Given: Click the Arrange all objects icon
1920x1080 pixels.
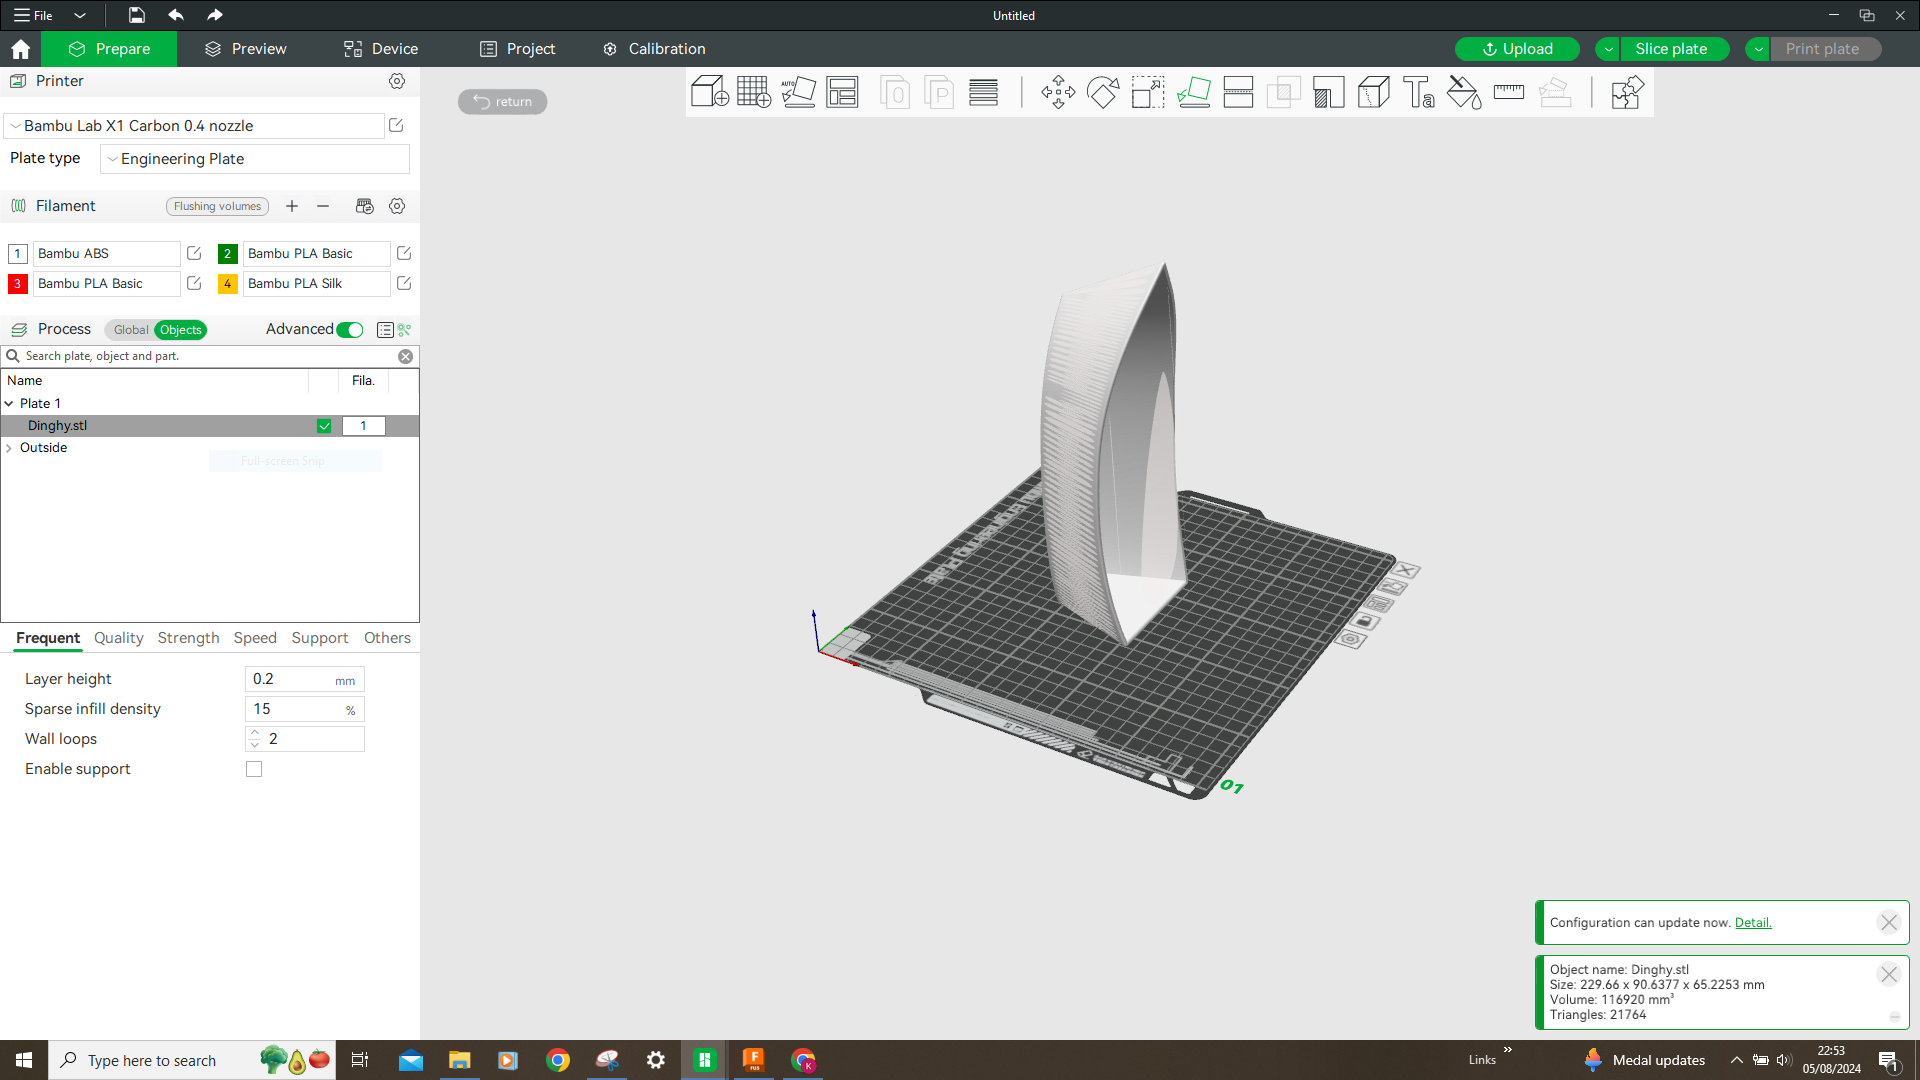Looking at the screenshot, I should pyautogui.click(x=842, y=92).
